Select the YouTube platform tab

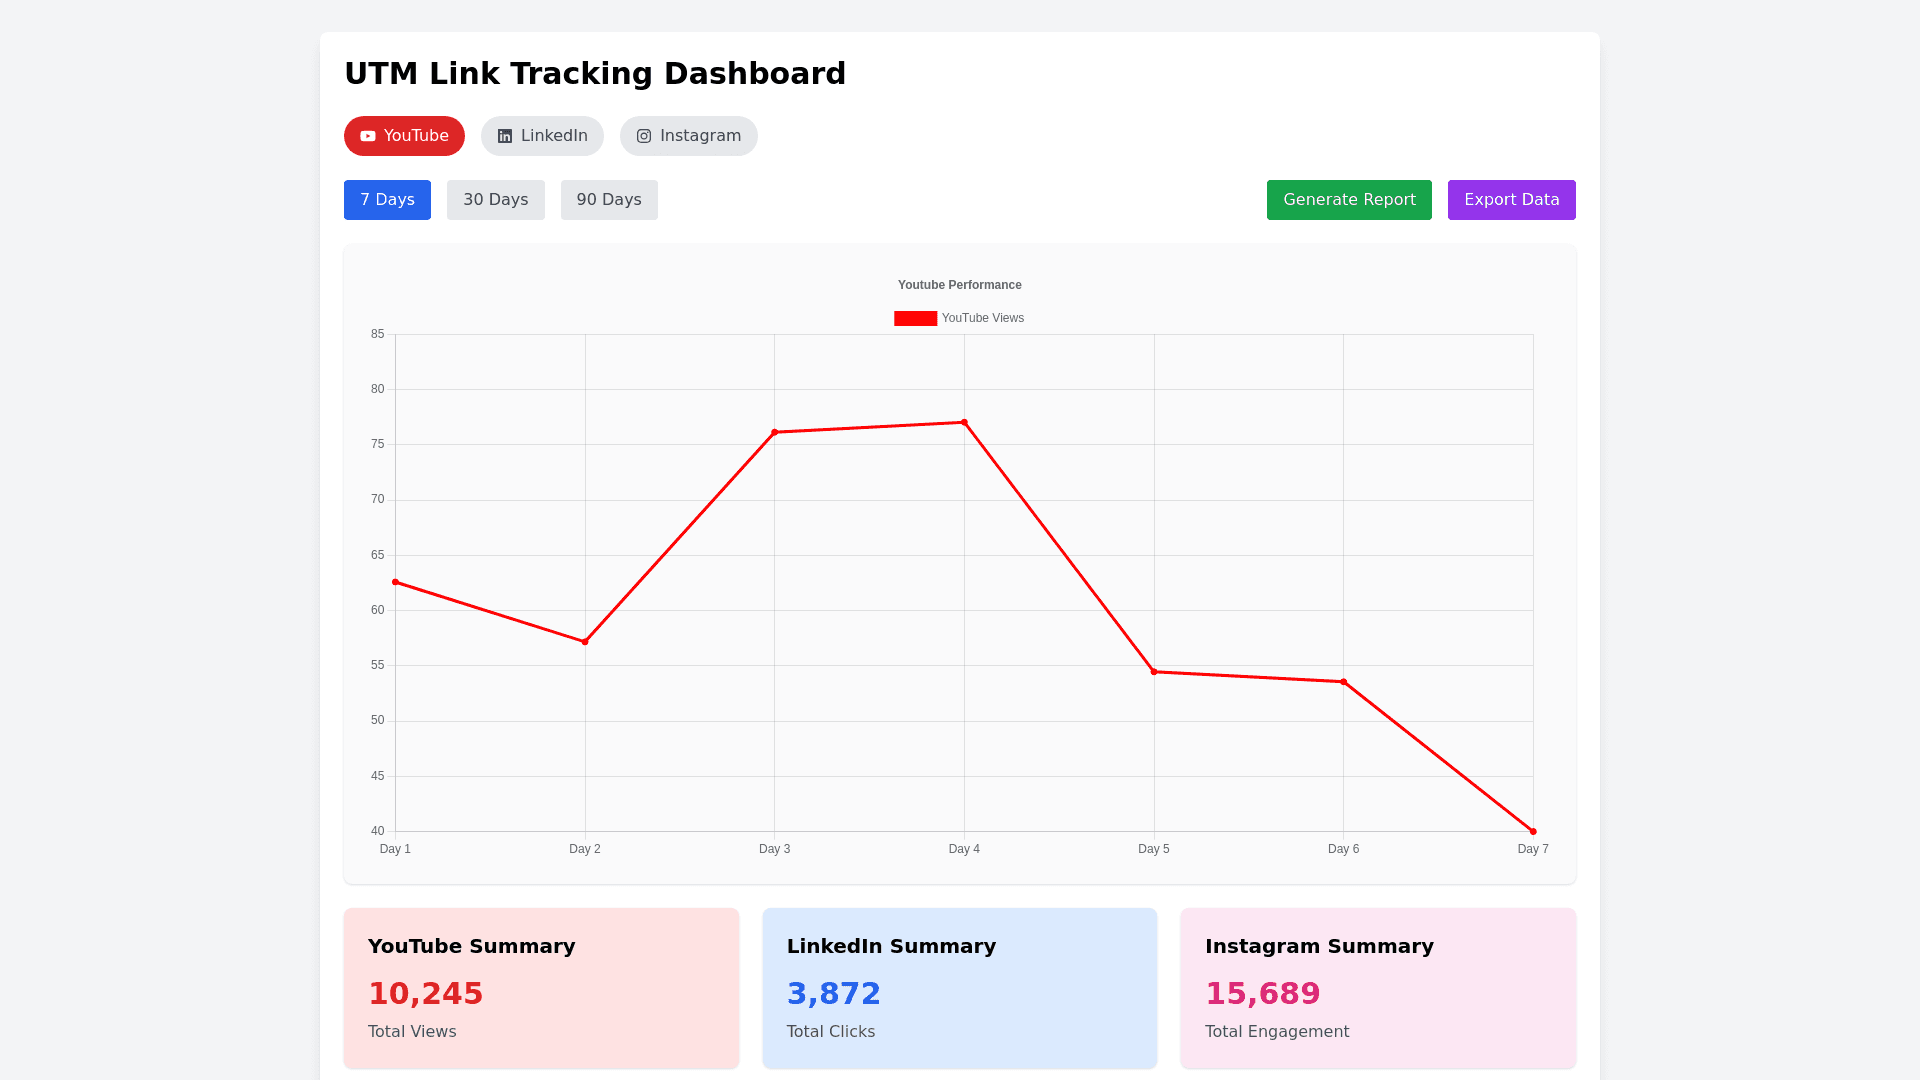pos(404,136)
